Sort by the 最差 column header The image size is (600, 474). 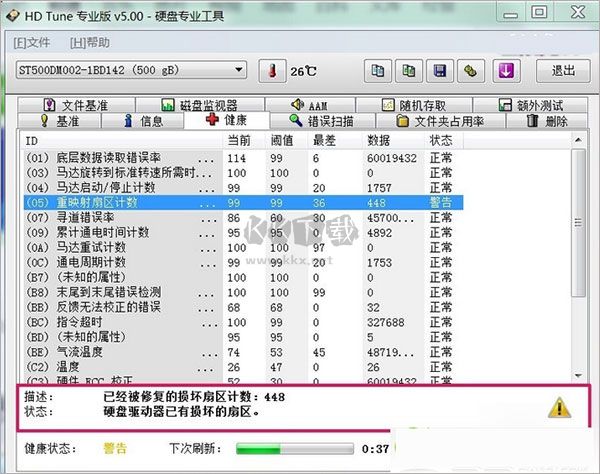pyautogui.click(x=335, y=141)
